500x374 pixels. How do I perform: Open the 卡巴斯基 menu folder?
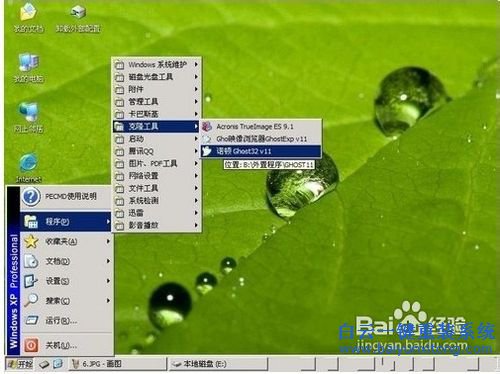click(x=156, y=114)
